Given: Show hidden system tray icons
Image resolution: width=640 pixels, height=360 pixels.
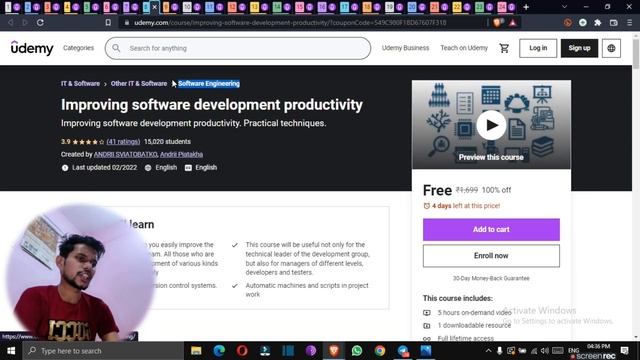Looking at the screenshot, I should click(489, 351).
